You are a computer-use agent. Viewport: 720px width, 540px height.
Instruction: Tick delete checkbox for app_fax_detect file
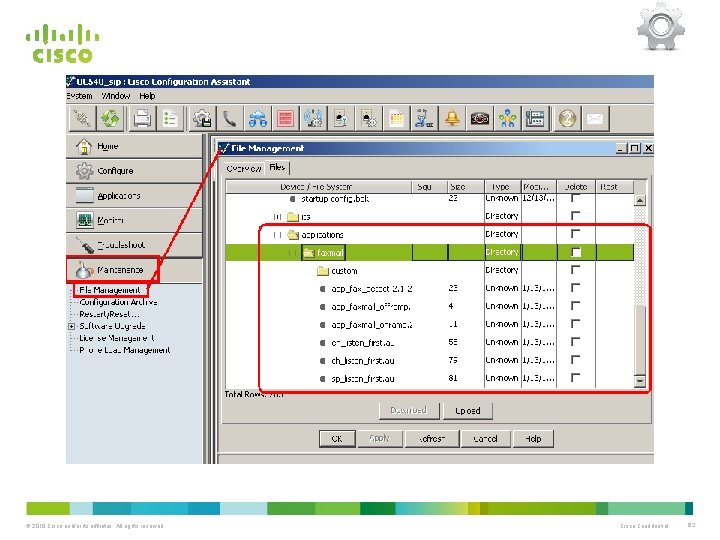[x=575, y=288]
